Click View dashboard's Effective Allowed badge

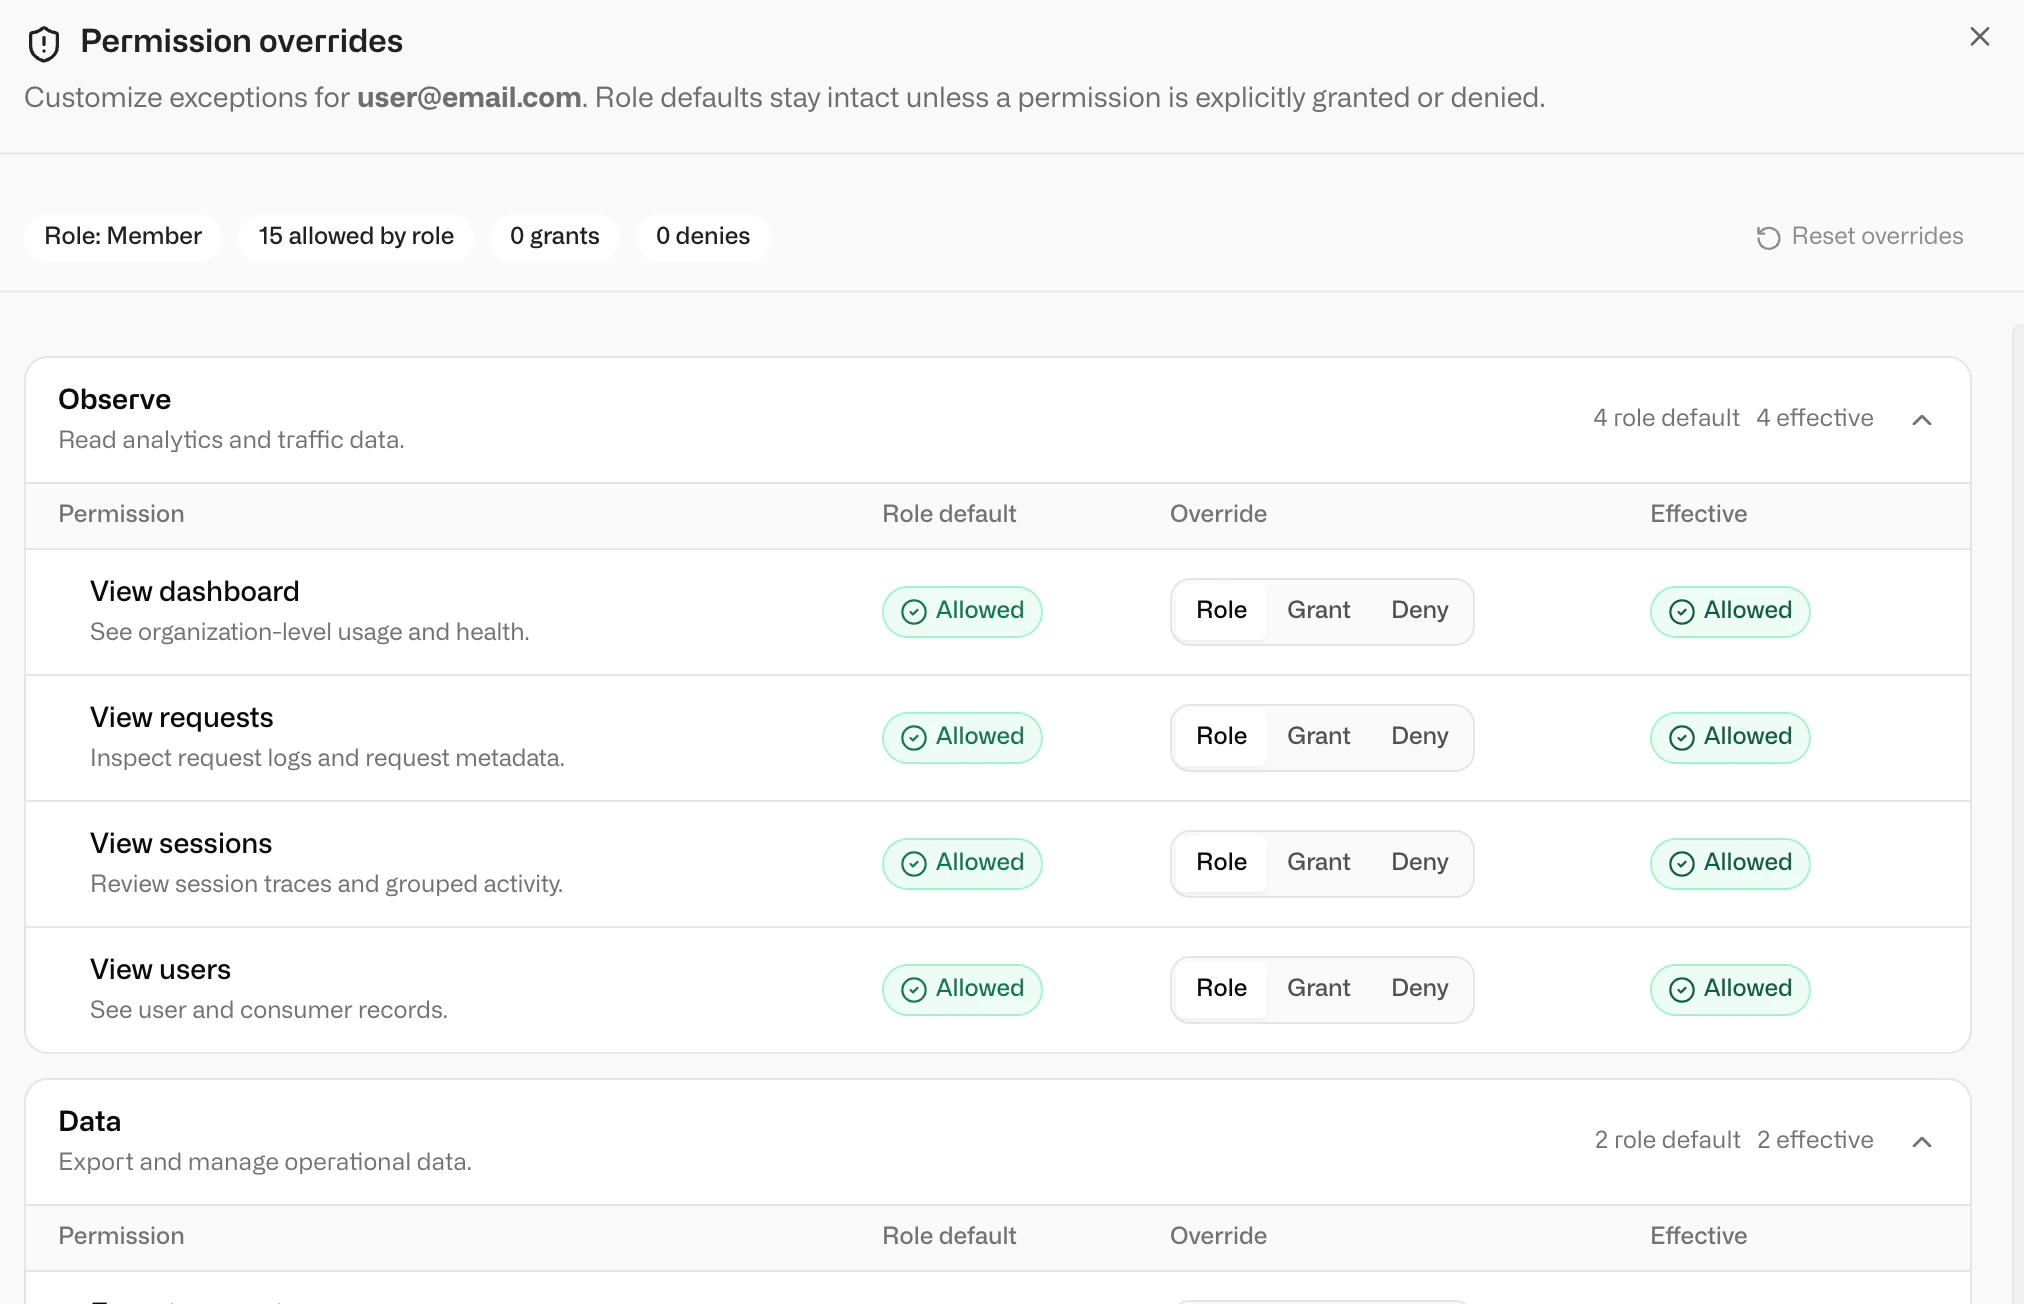(x=1730, y=611)
